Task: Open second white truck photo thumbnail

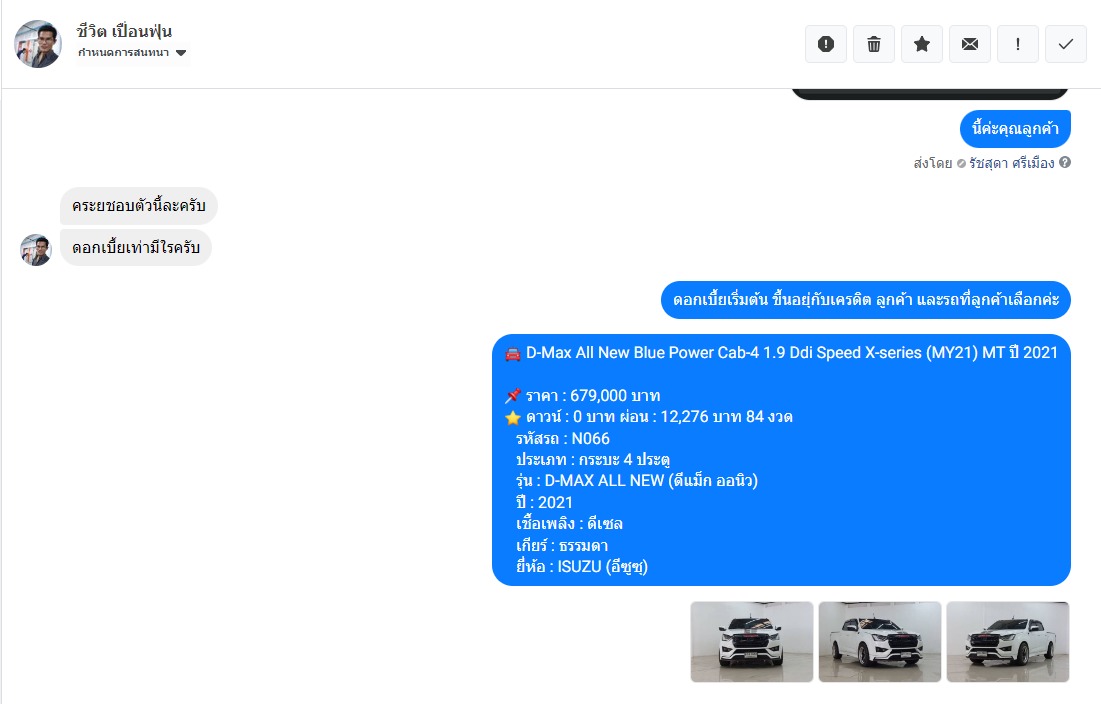Action: point(880,642)
